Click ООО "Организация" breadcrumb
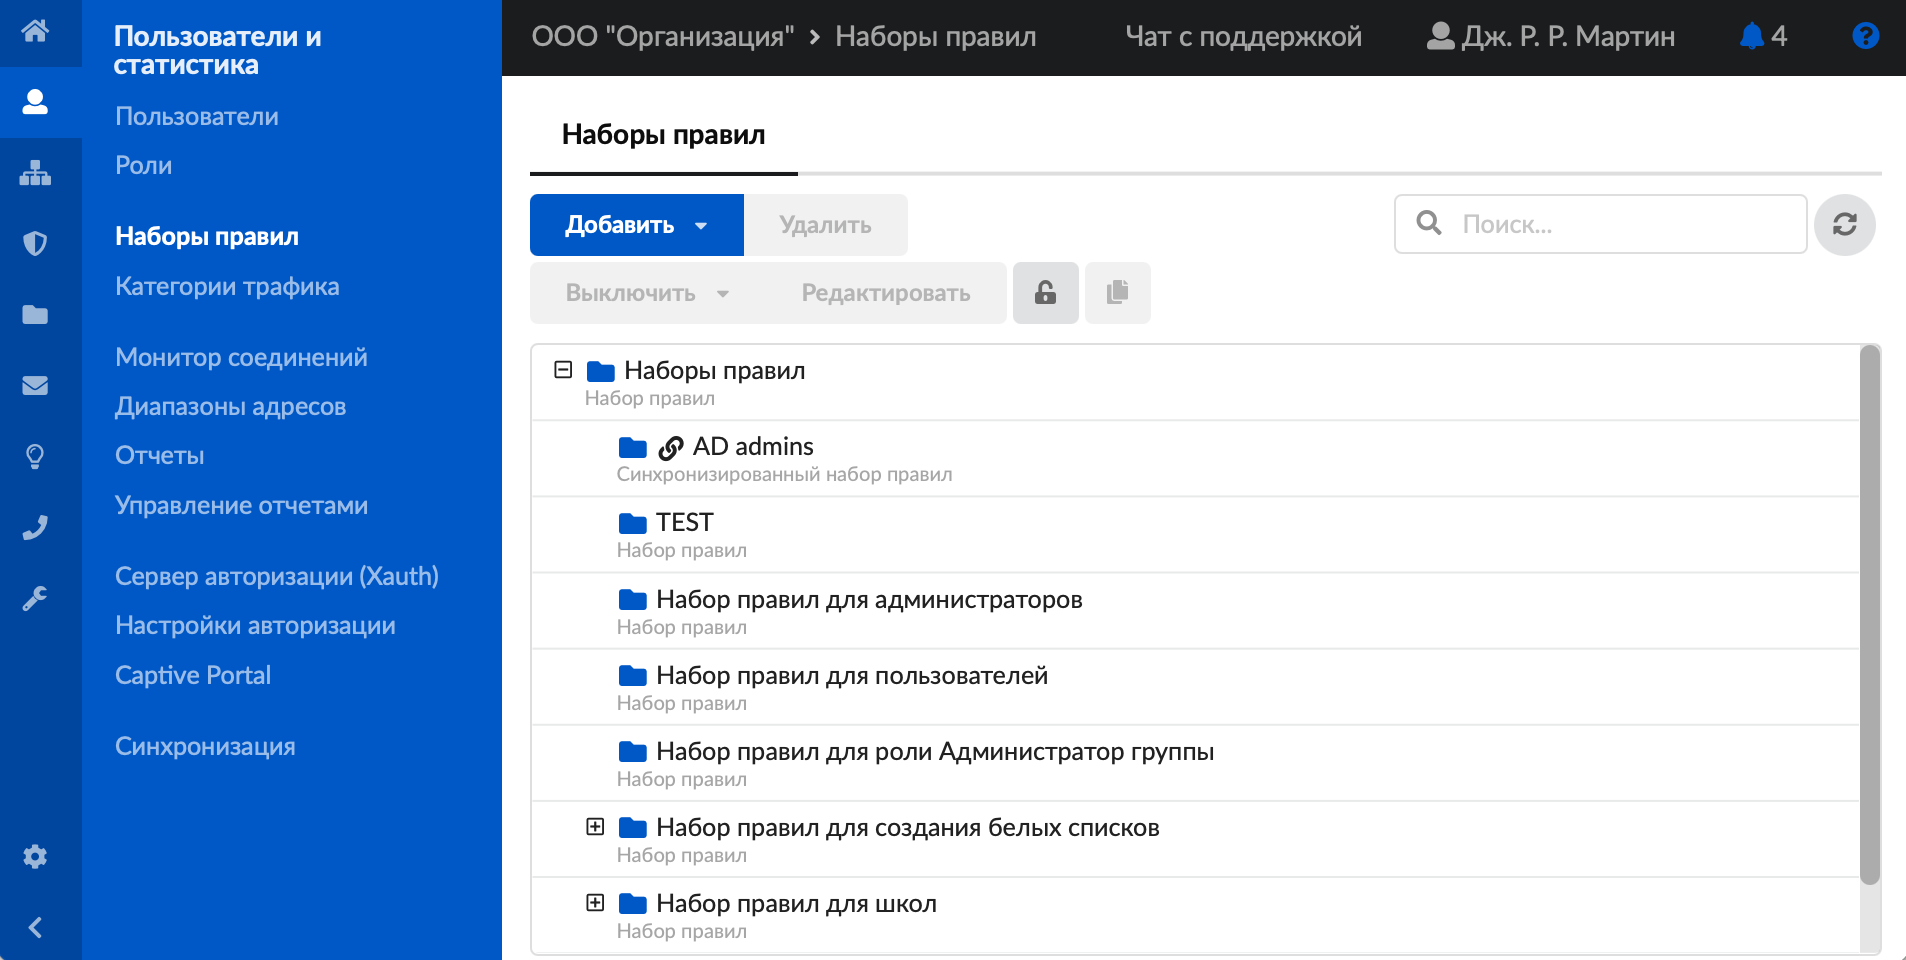 coord(663,37)
